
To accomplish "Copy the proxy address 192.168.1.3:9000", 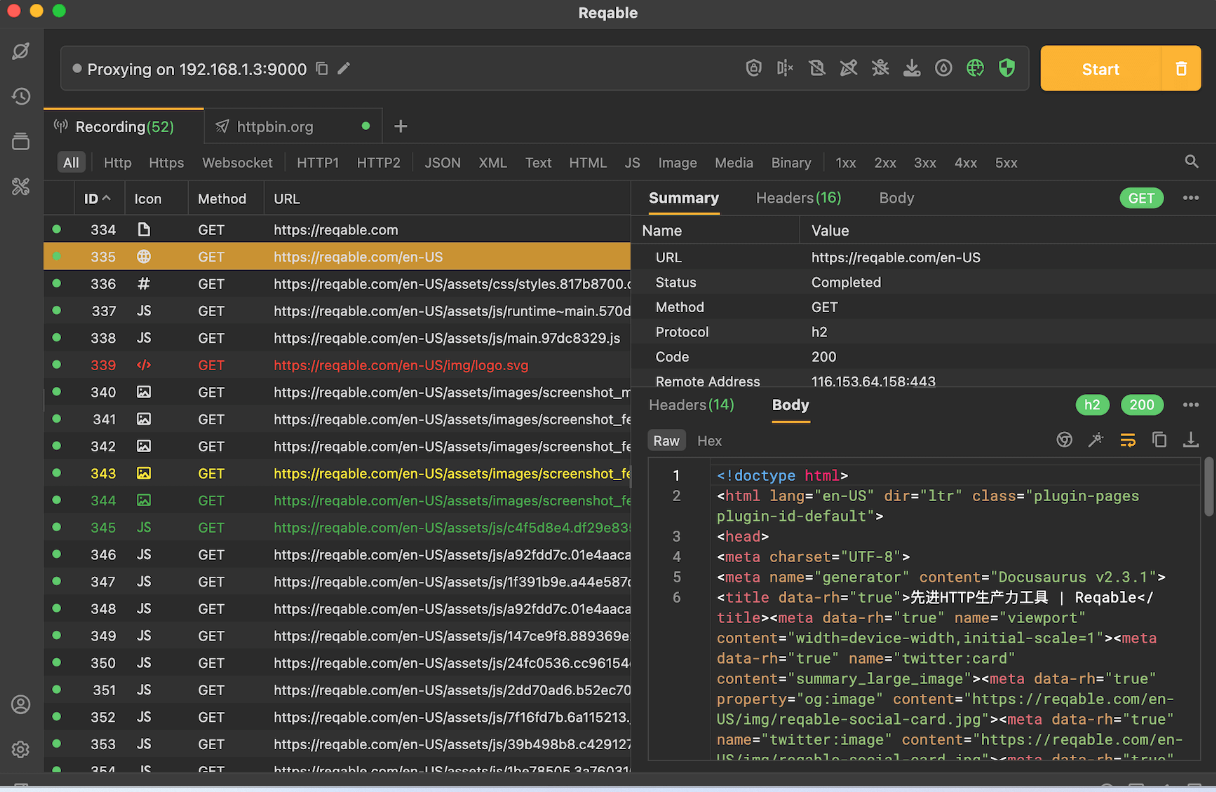I will point(322,69).
